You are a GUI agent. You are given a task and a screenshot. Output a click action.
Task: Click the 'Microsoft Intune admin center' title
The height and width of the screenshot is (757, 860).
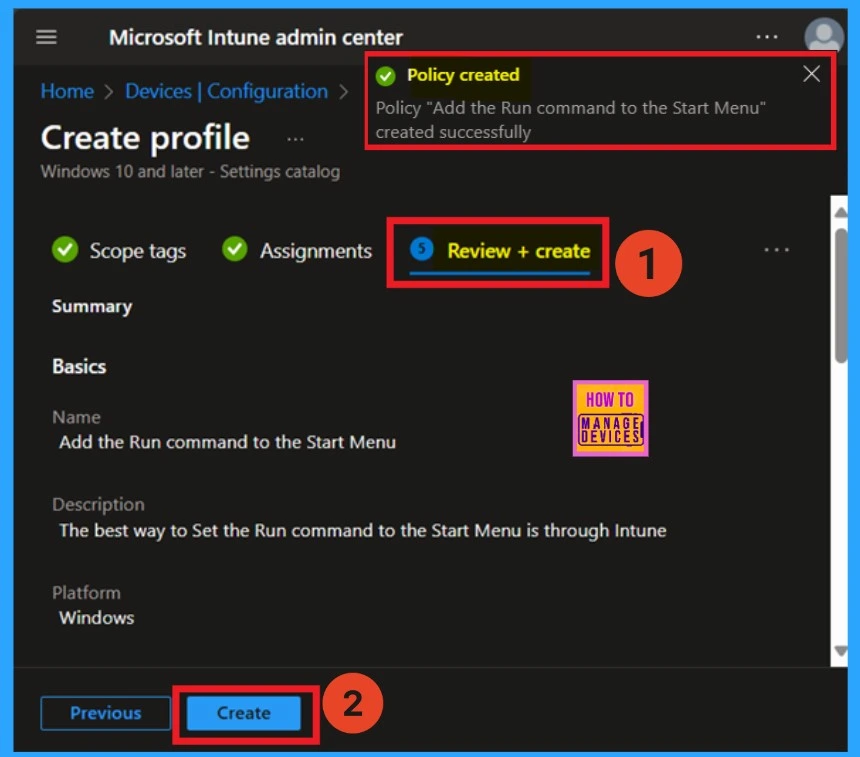pyautogui.click(x=256, y=38)
